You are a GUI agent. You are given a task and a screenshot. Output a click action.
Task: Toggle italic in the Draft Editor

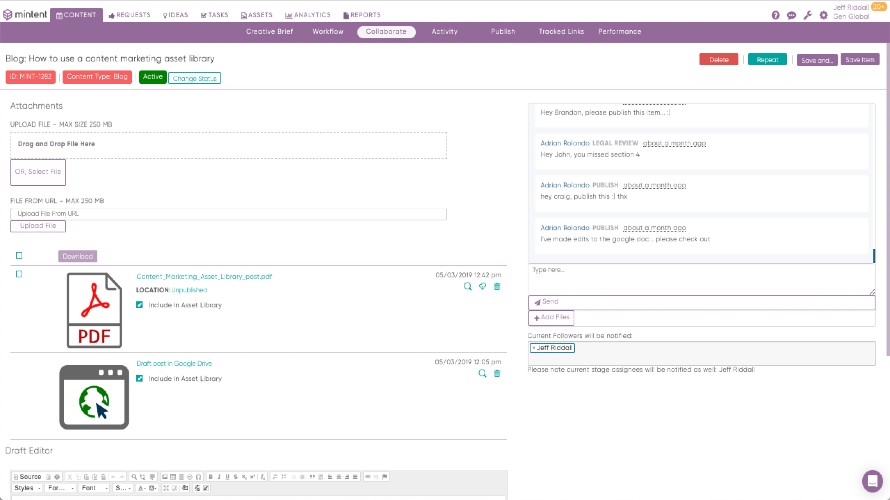(x=219, y=477)
